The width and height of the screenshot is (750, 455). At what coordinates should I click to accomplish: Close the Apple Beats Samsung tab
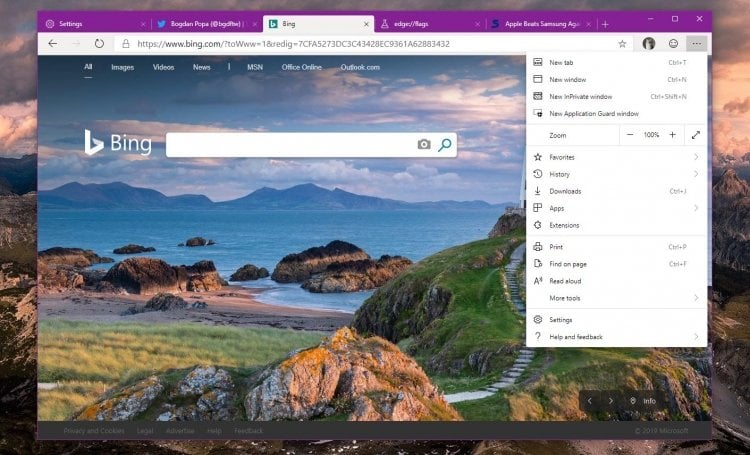pos(589,24)
